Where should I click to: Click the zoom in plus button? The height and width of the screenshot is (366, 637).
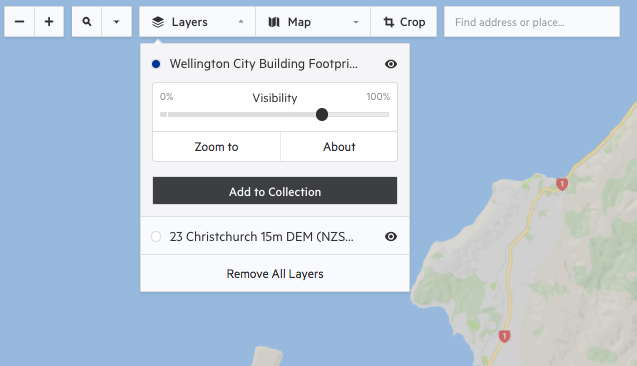(x=49, y=22)
